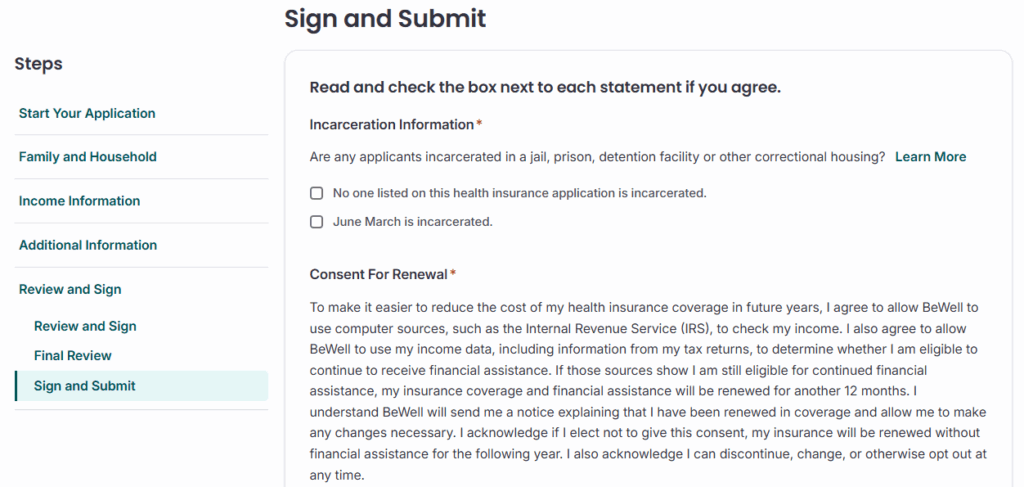
Task: Click the Learn More link about incarceration
Action: point(930,157)
